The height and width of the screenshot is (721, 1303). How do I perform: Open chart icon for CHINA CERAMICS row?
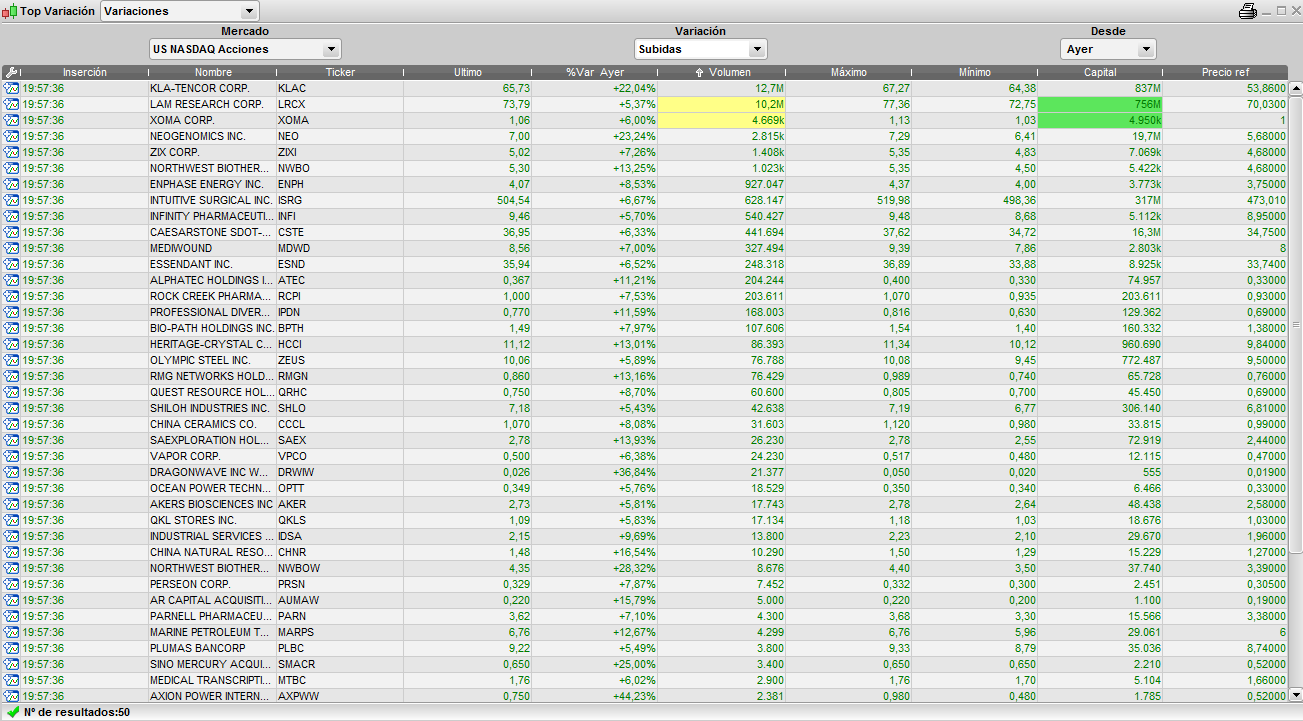pyautogui.click(x=11, y=424)
